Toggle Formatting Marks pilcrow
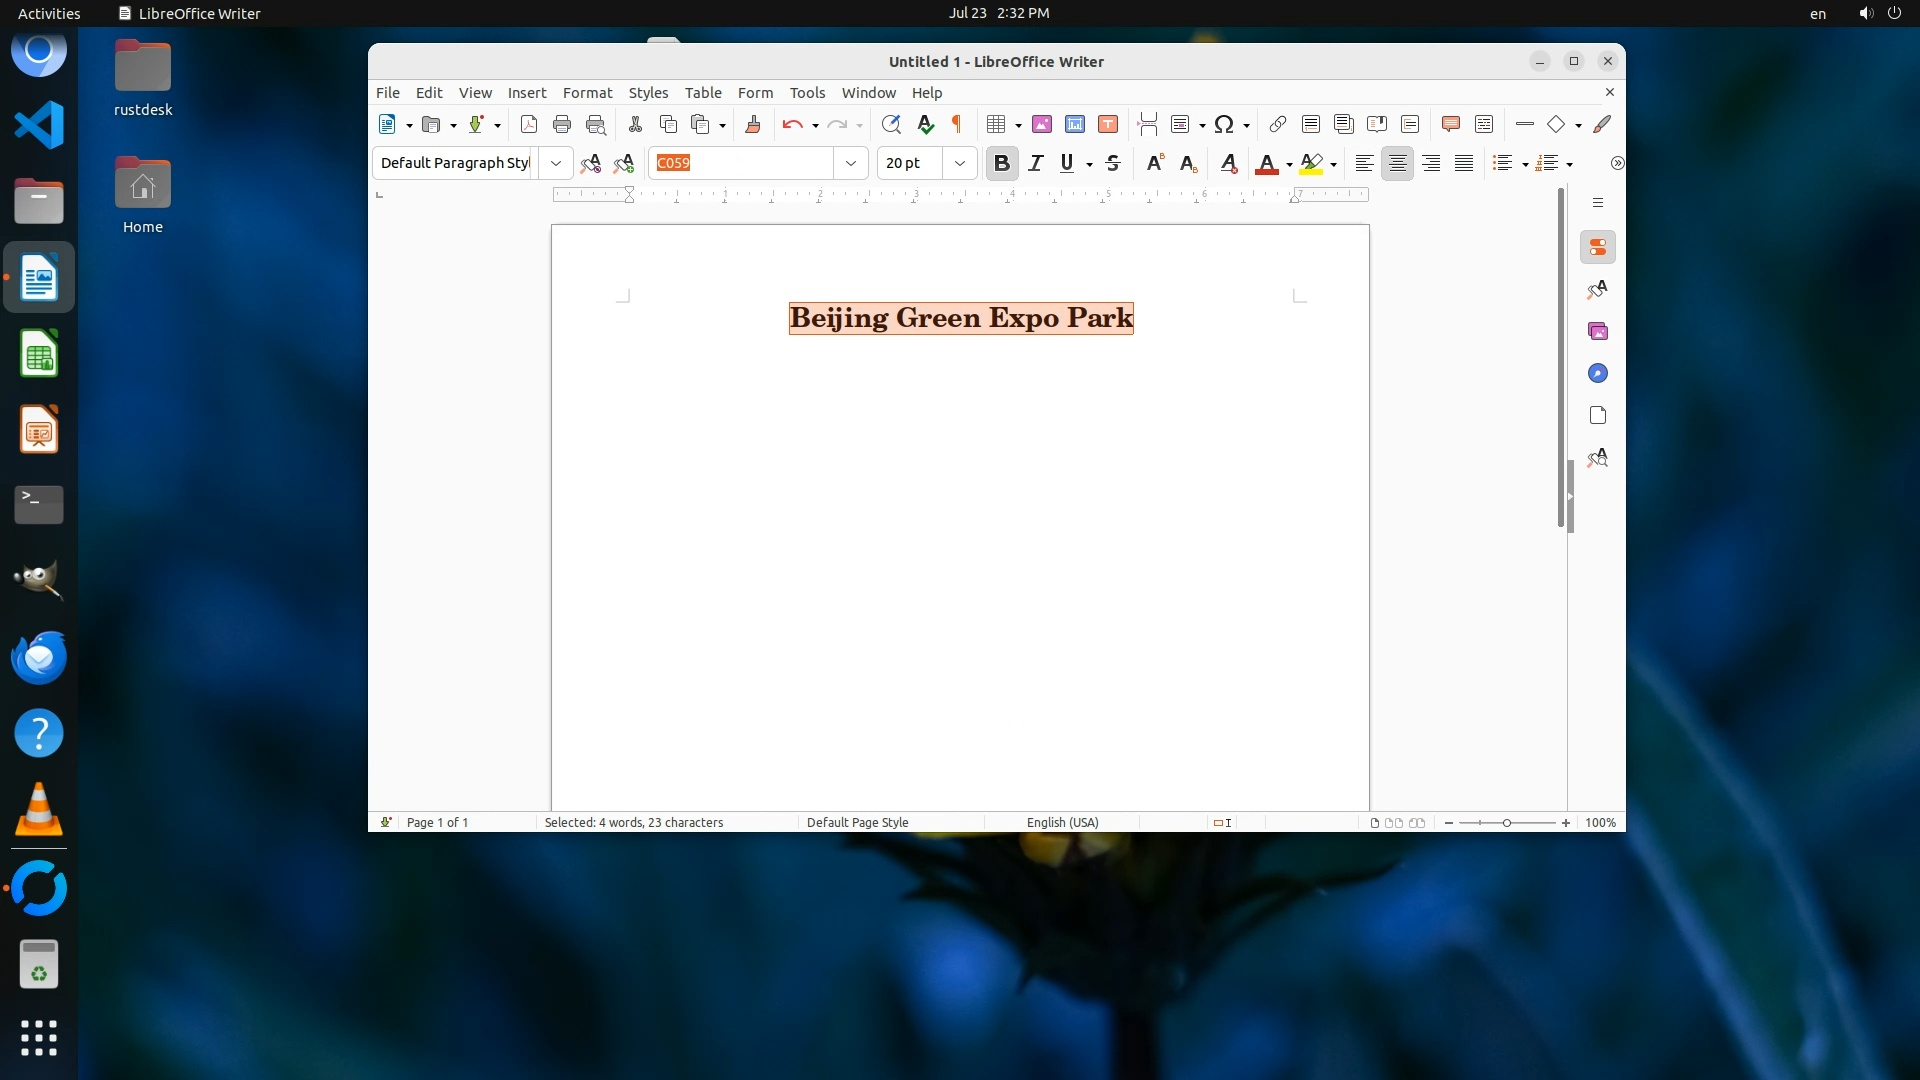The width and height of the screenshot is (1920, 1080). [x=957, y=124]
